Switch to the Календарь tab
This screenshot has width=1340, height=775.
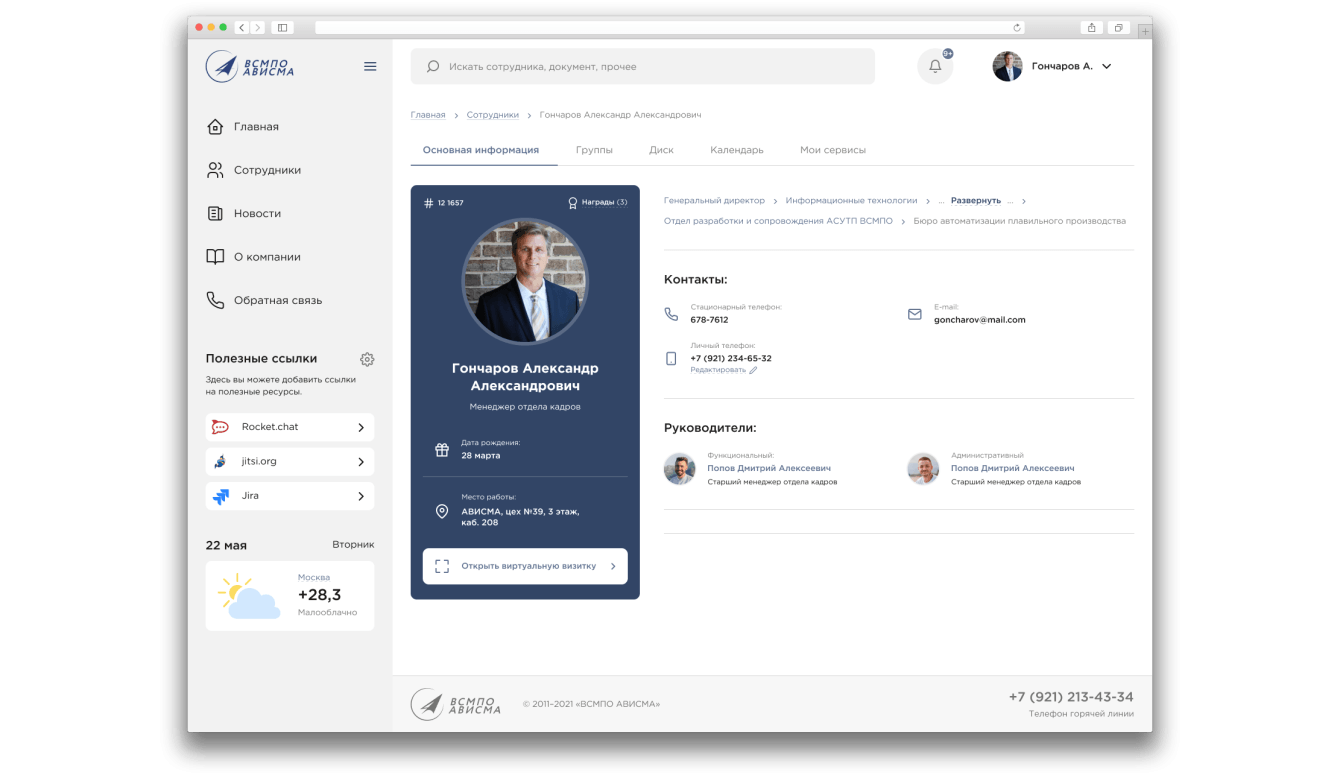click(x=737, y=150)
